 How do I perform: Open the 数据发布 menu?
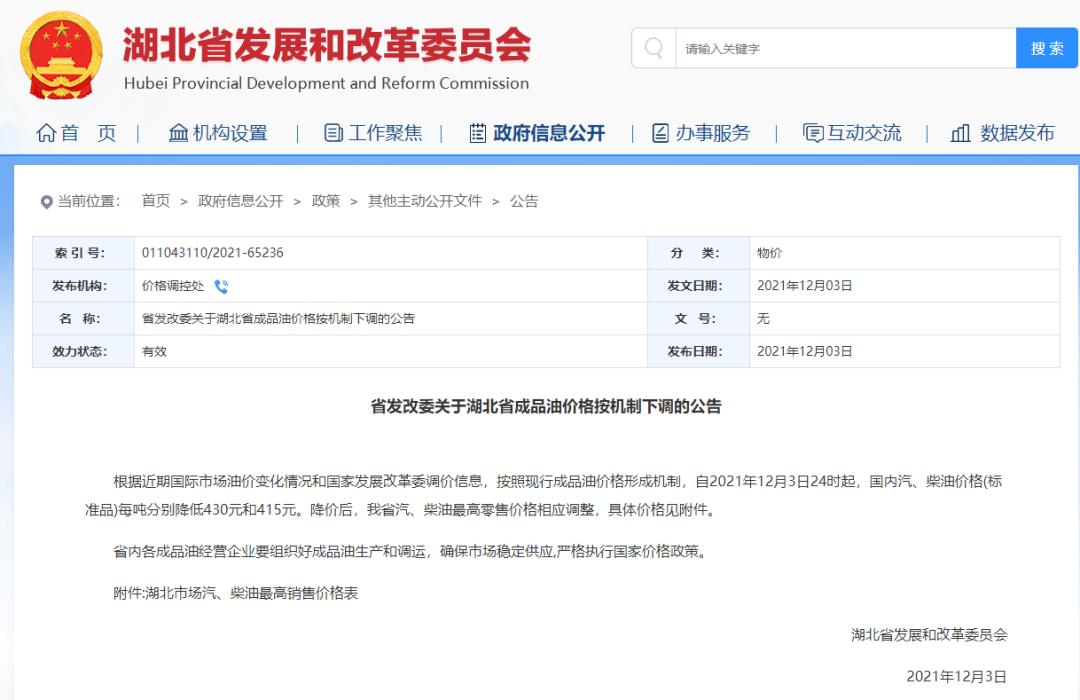(x=1017, y=133)
